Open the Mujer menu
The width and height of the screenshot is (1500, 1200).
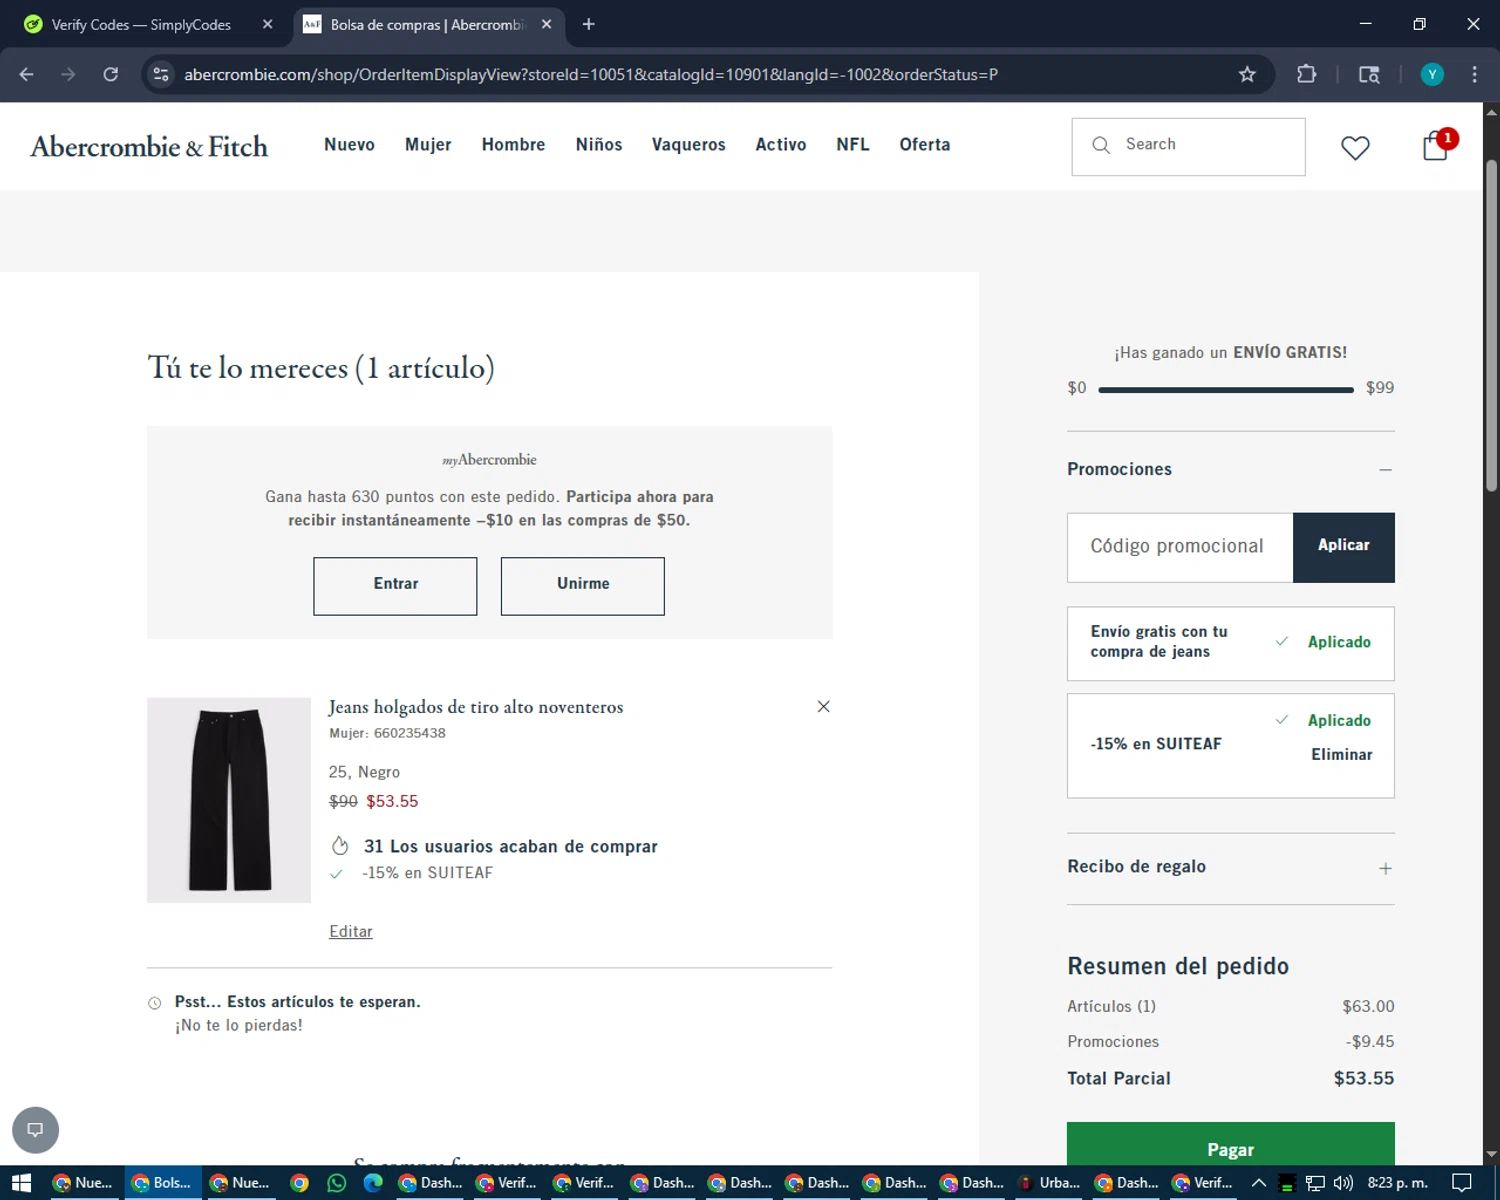coord(428,145)
